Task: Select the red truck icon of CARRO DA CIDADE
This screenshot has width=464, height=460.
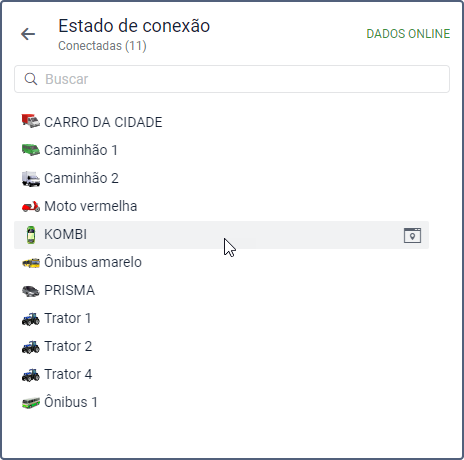Action: (31, 121)
